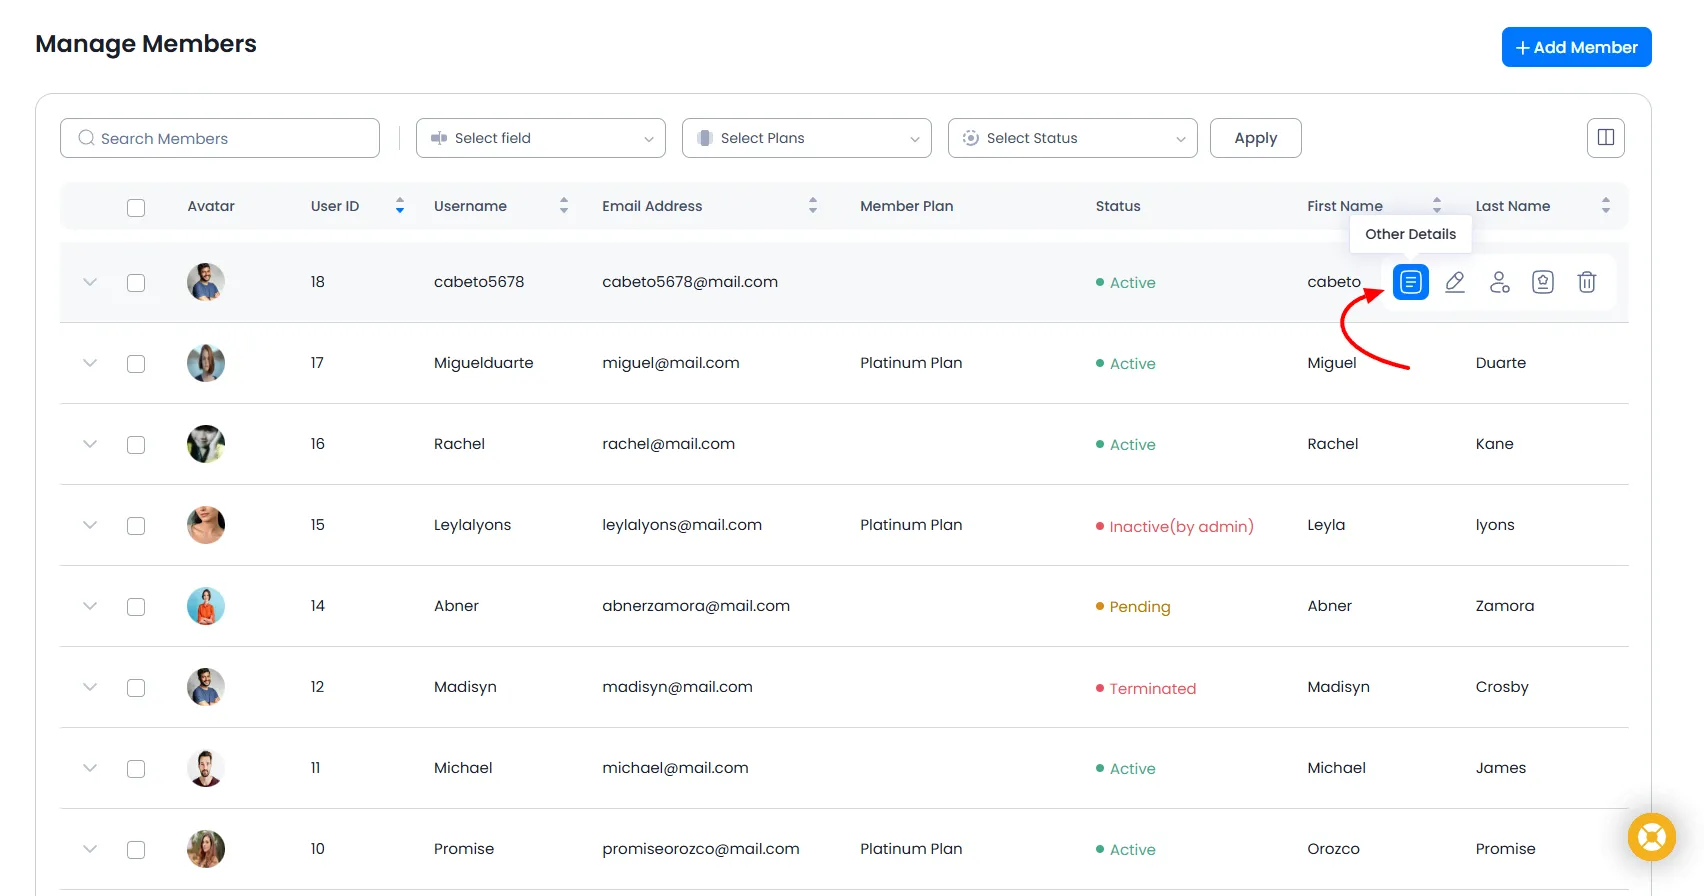
Task: Open the column layout toggle icon
Action: tap(1605, 138)
